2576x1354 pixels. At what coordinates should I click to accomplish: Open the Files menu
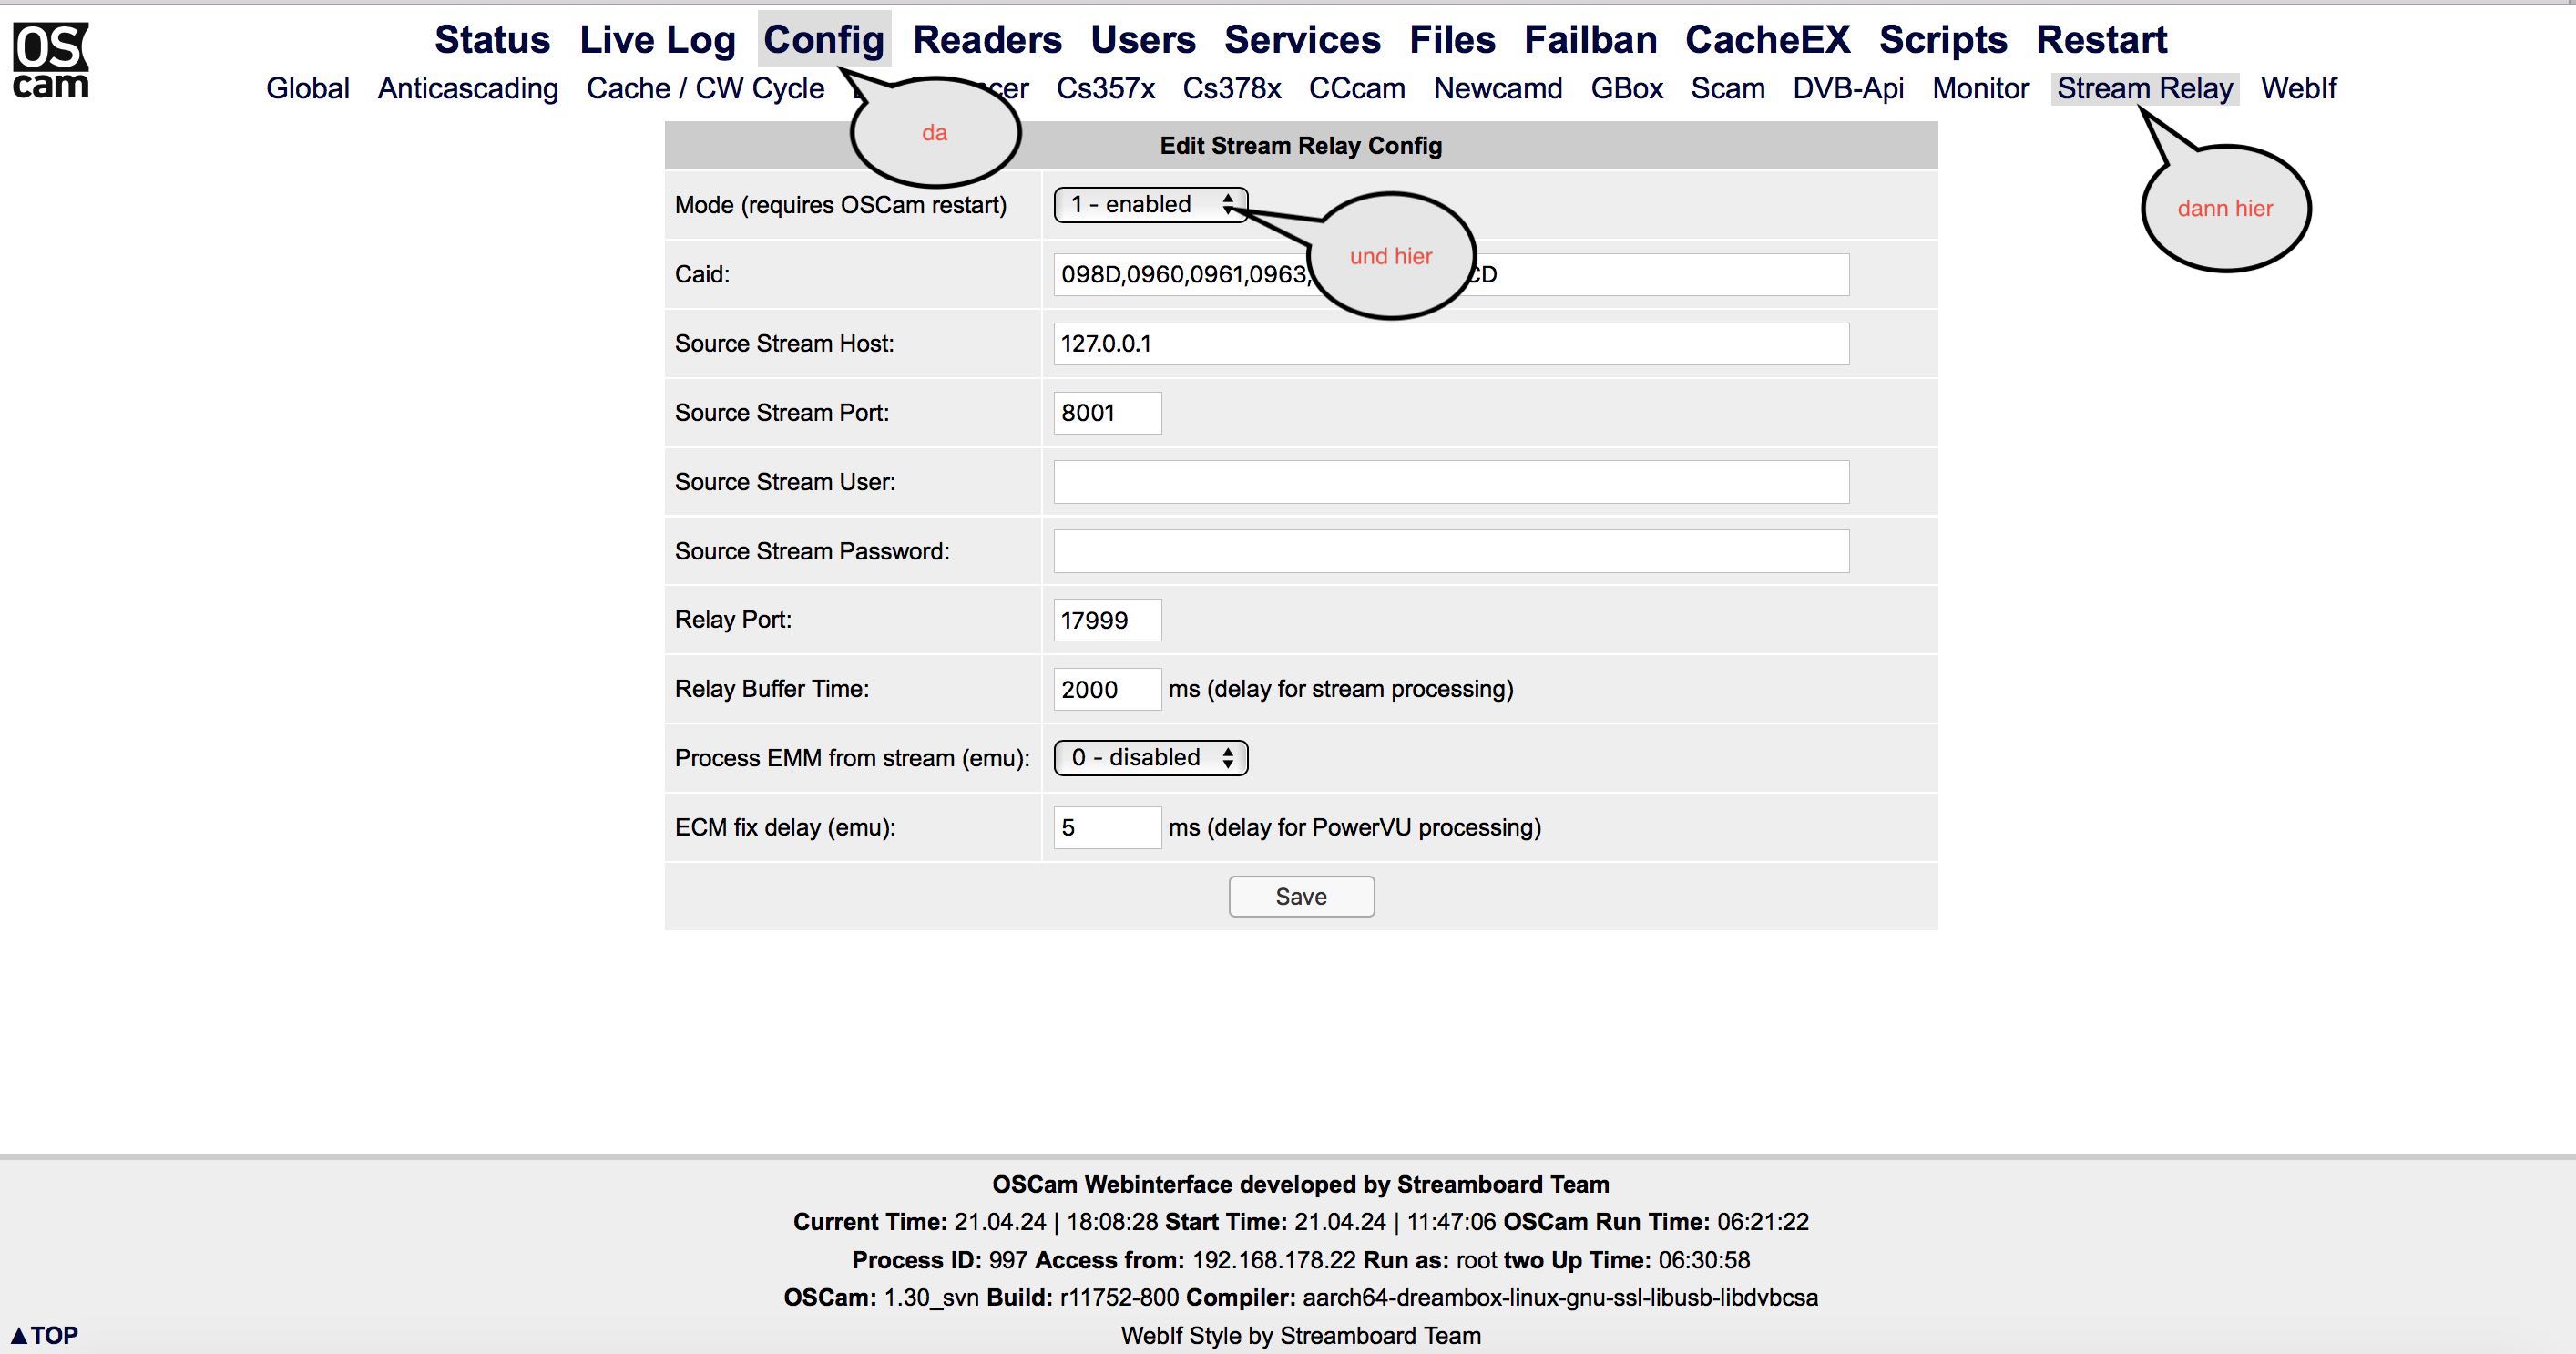[x=1452, y=40]
